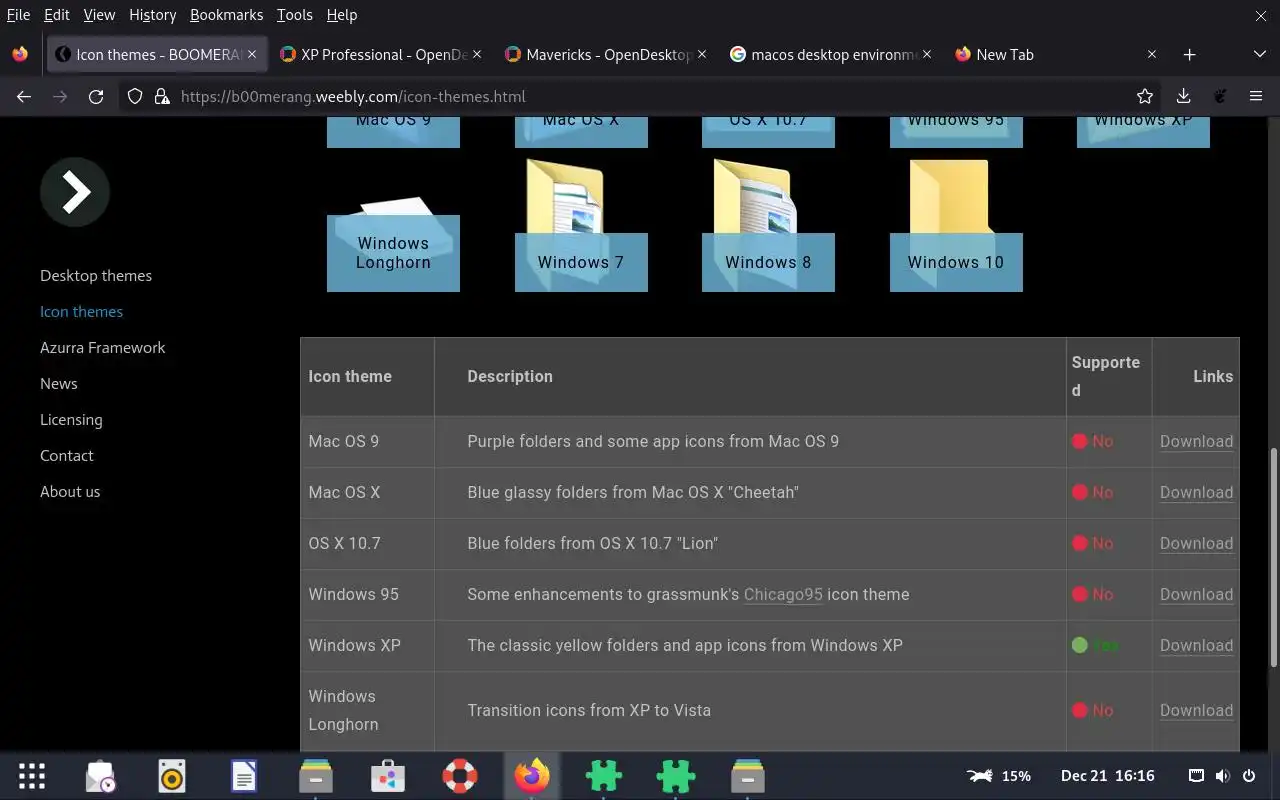The height and width of the screenshot is (800, 1280).
Task: Select the Windows 10 folder thumbnail
Action: (x=956, y=225)
